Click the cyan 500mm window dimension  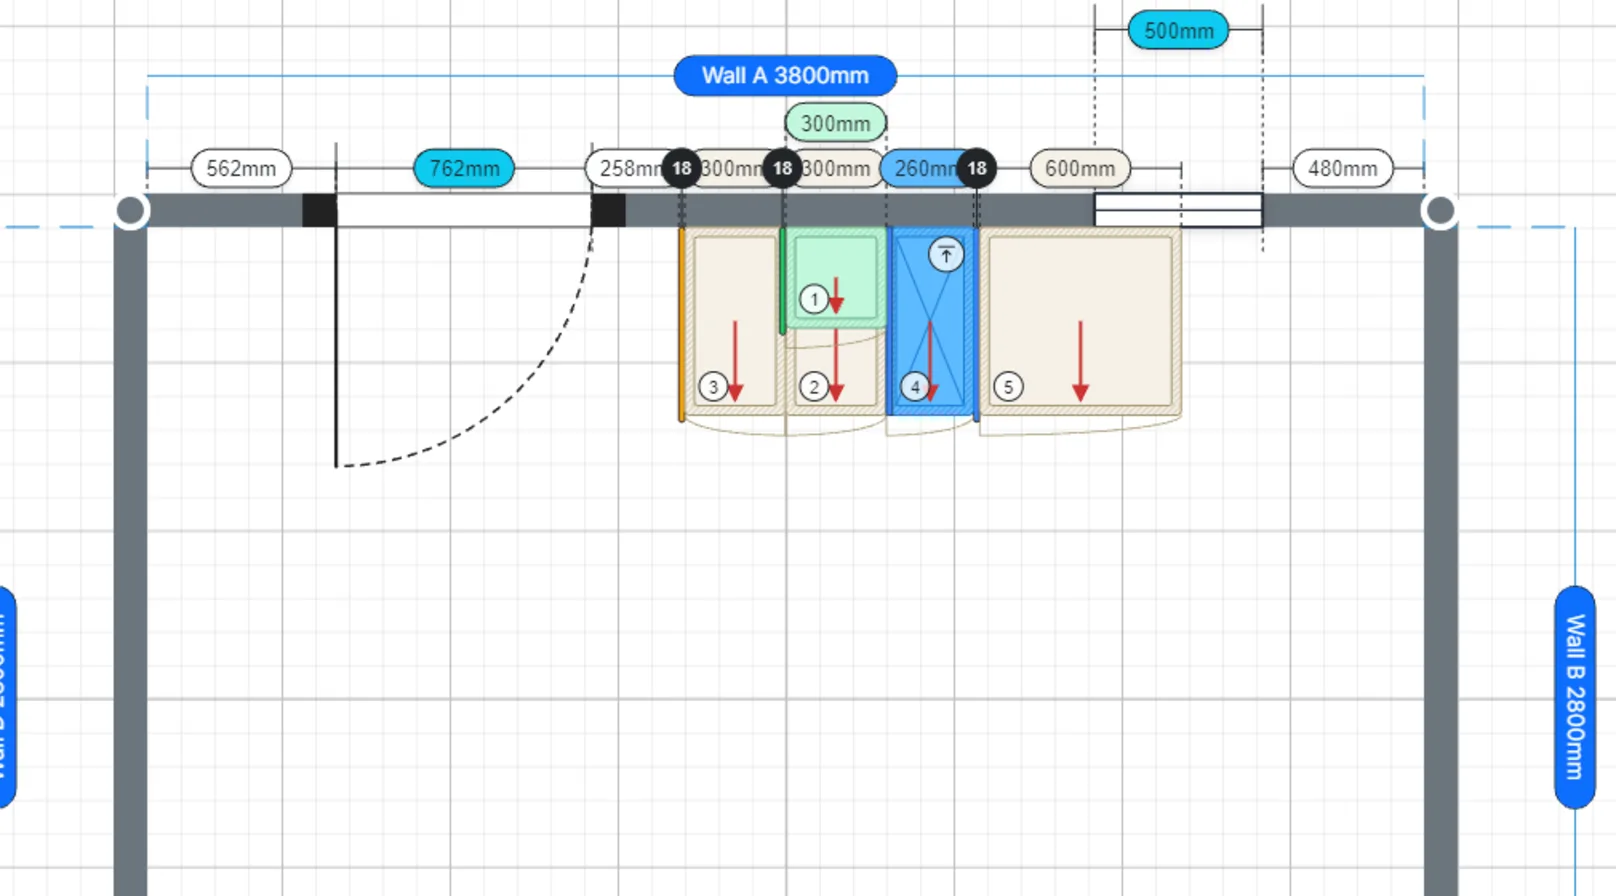pos(1178,30)
